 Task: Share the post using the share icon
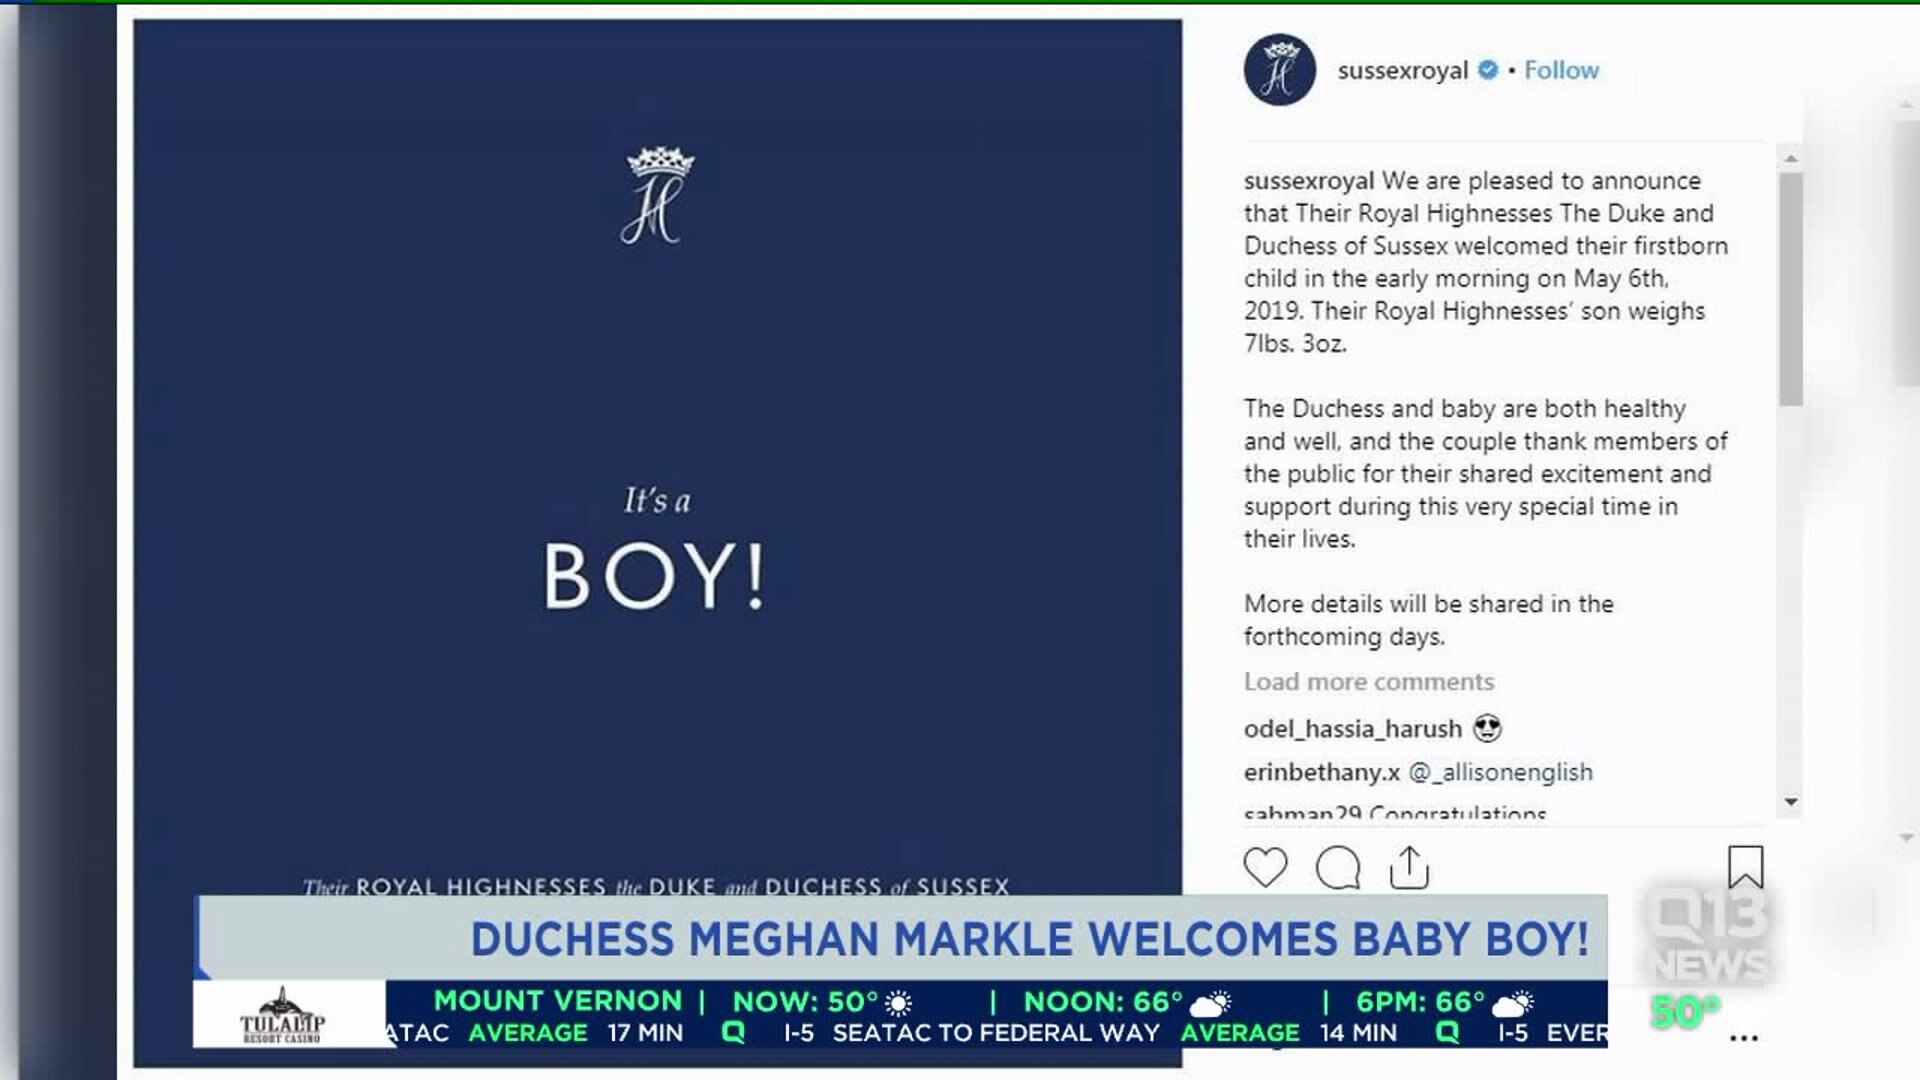tap(1409, 867)
